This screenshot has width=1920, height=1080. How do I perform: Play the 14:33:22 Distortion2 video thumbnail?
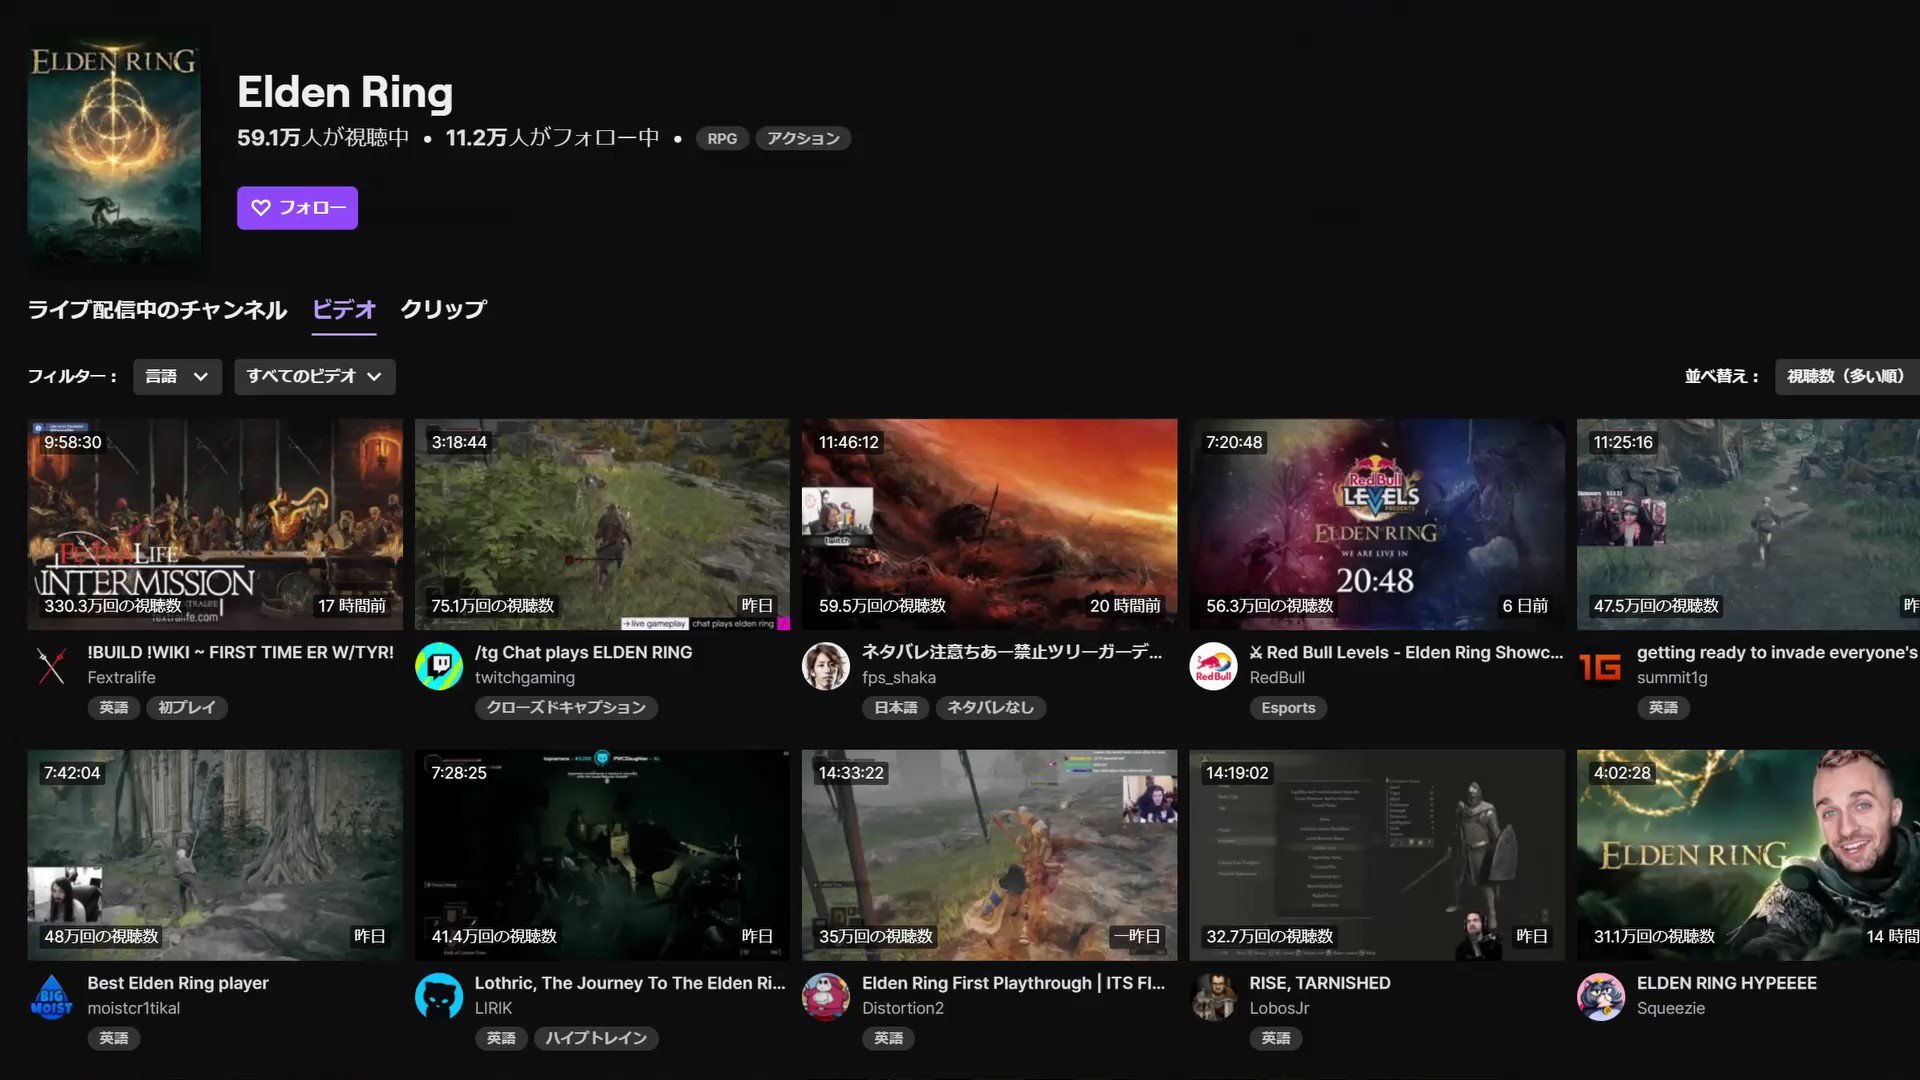click(989, 855)
